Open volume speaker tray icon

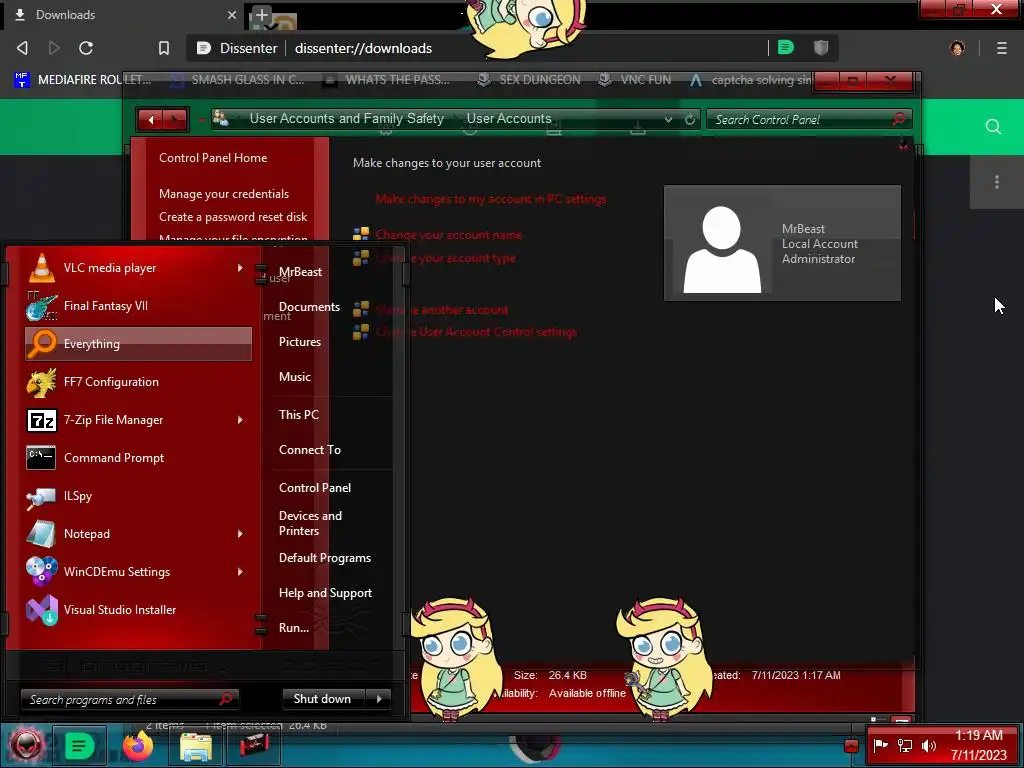(928, 745)
